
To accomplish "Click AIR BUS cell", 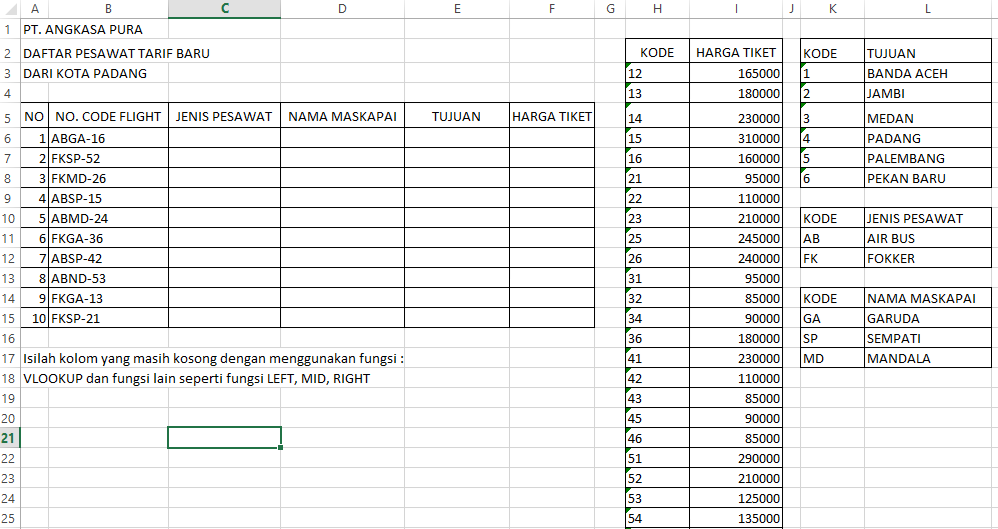I will point(927,238).
